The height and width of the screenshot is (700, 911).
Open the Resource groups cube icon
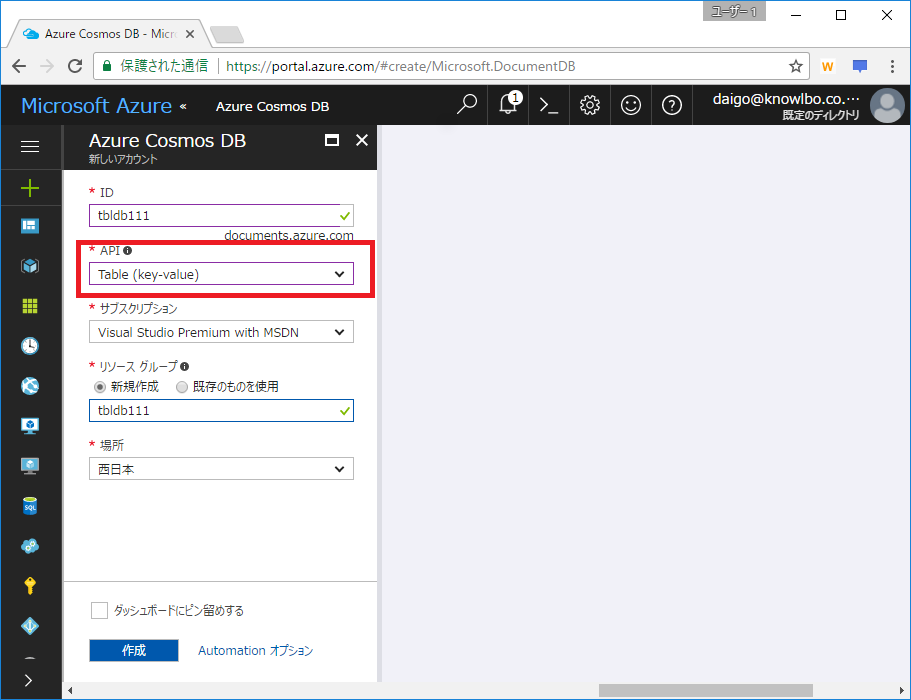[x=30, y=266]
